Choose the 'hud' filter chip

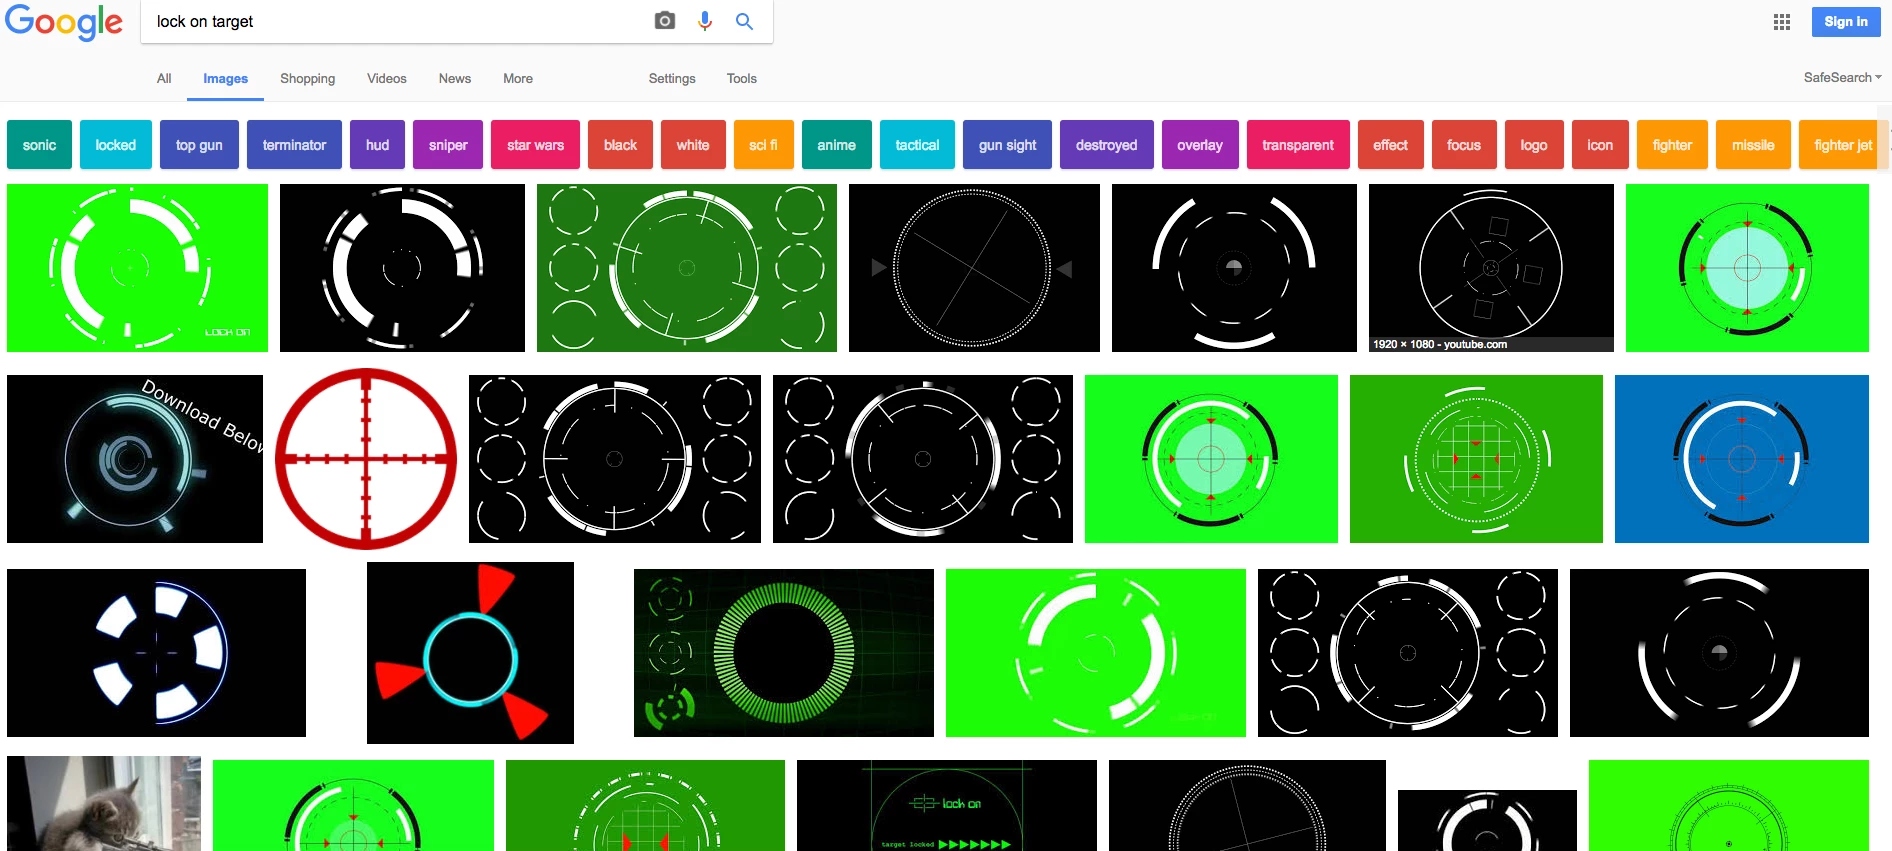(x=378, y=145)
